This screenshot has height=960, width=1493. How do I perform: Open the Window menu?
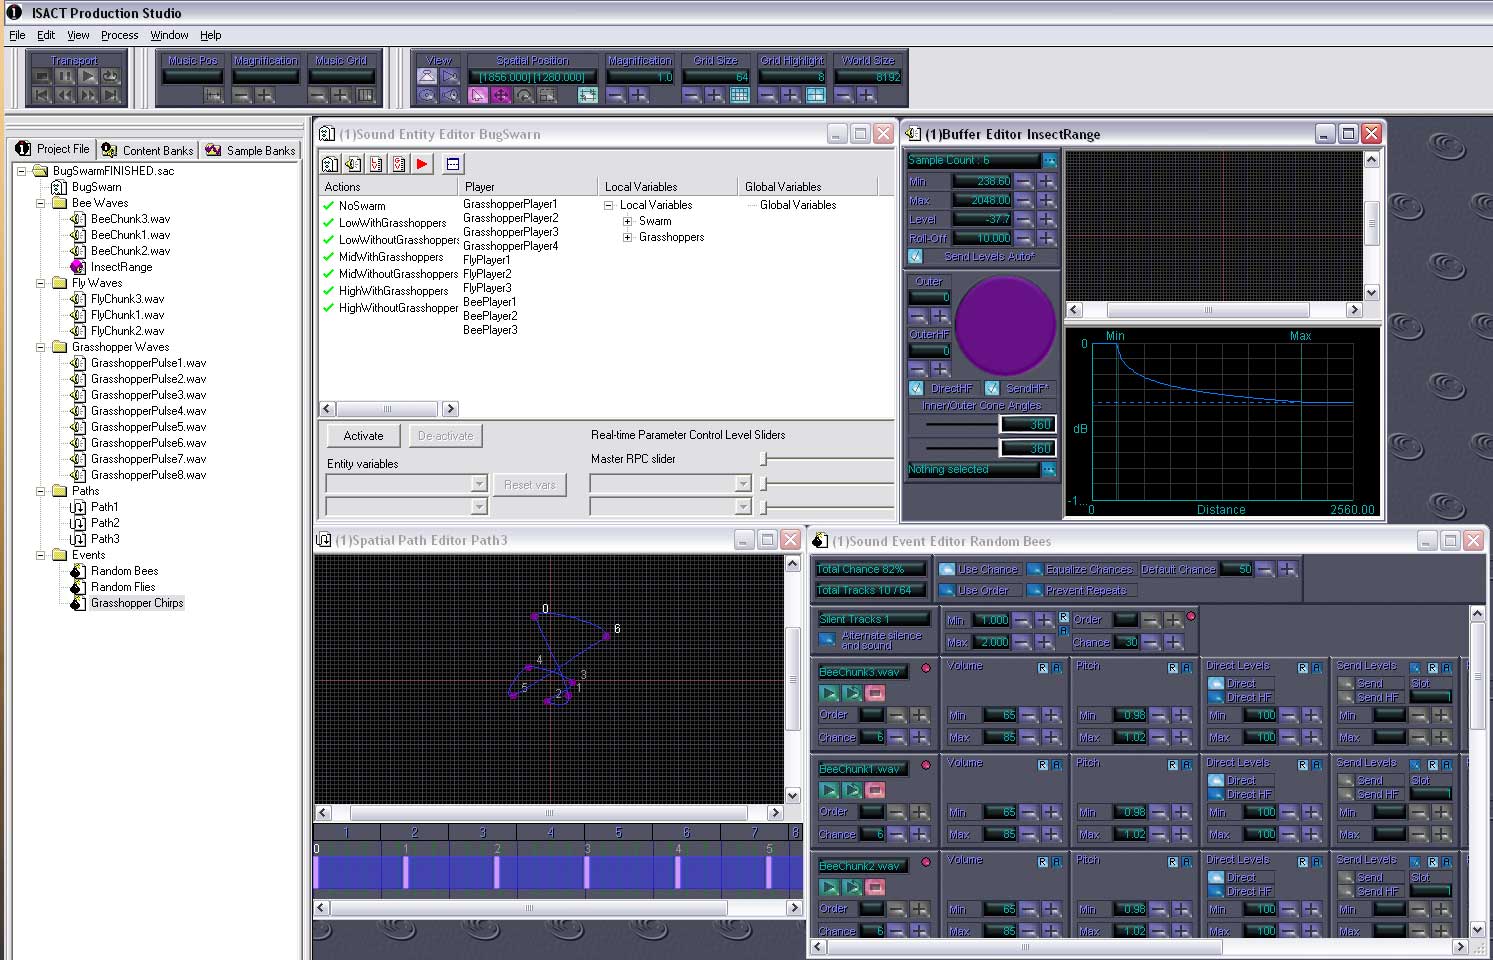click(x=169, y=35)
